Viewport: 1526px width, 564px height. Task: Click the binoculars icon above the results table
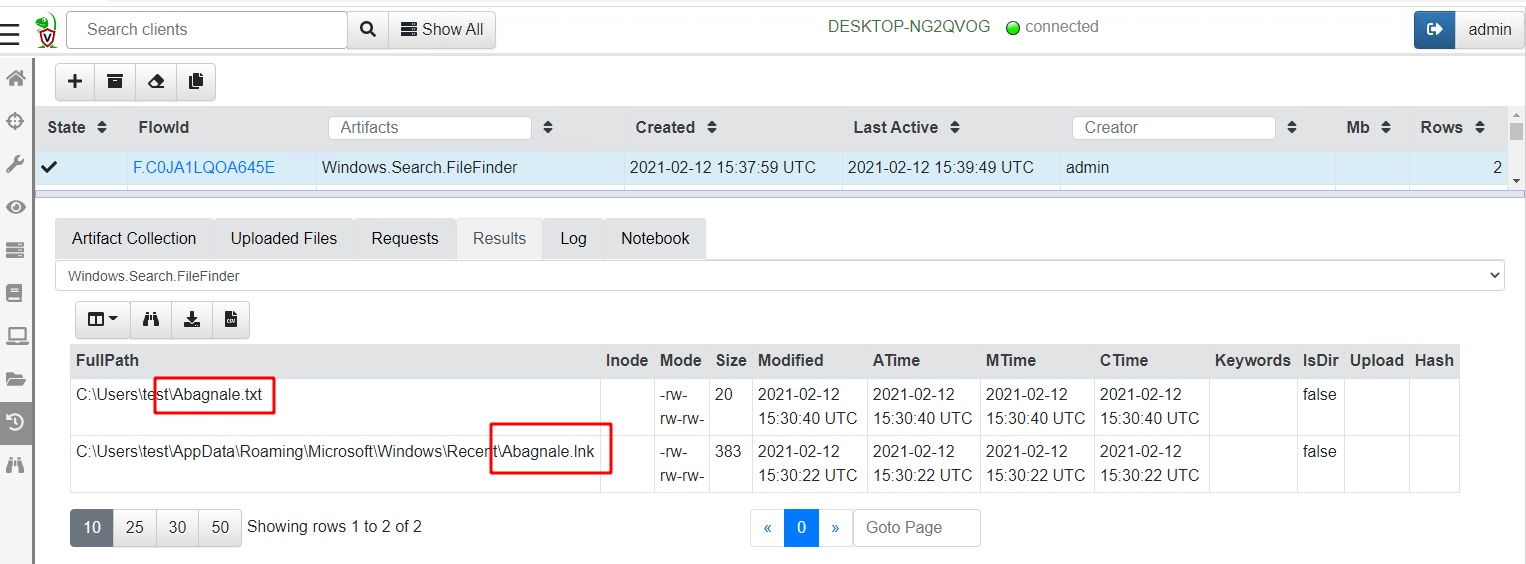coord(151,319)
